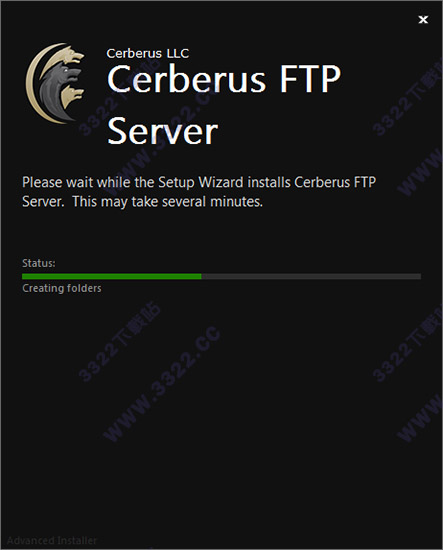The height and width of the screenshot is (550, 443).
Task: Click the Advanced Installer footer text
Action: [x=52, y=541]
